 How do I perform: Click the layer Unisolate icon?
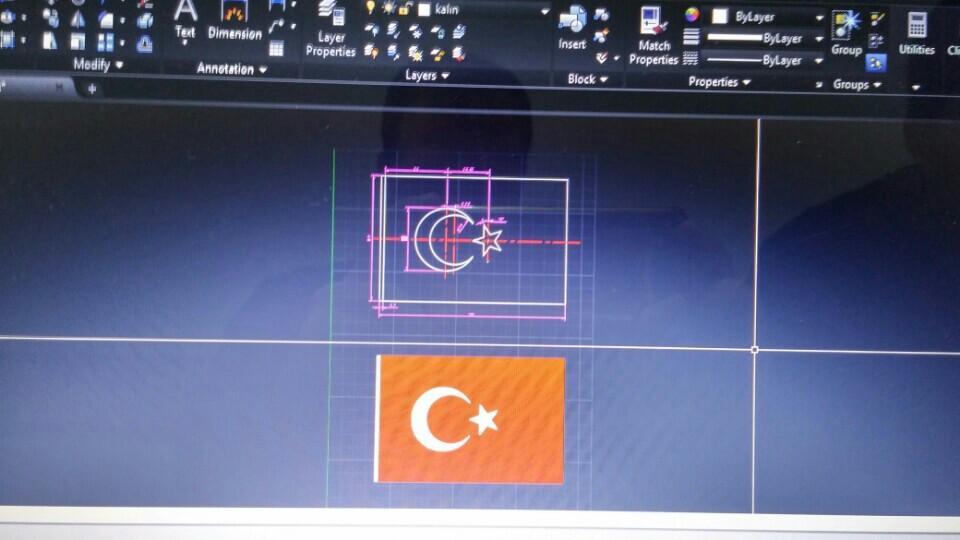392,52
